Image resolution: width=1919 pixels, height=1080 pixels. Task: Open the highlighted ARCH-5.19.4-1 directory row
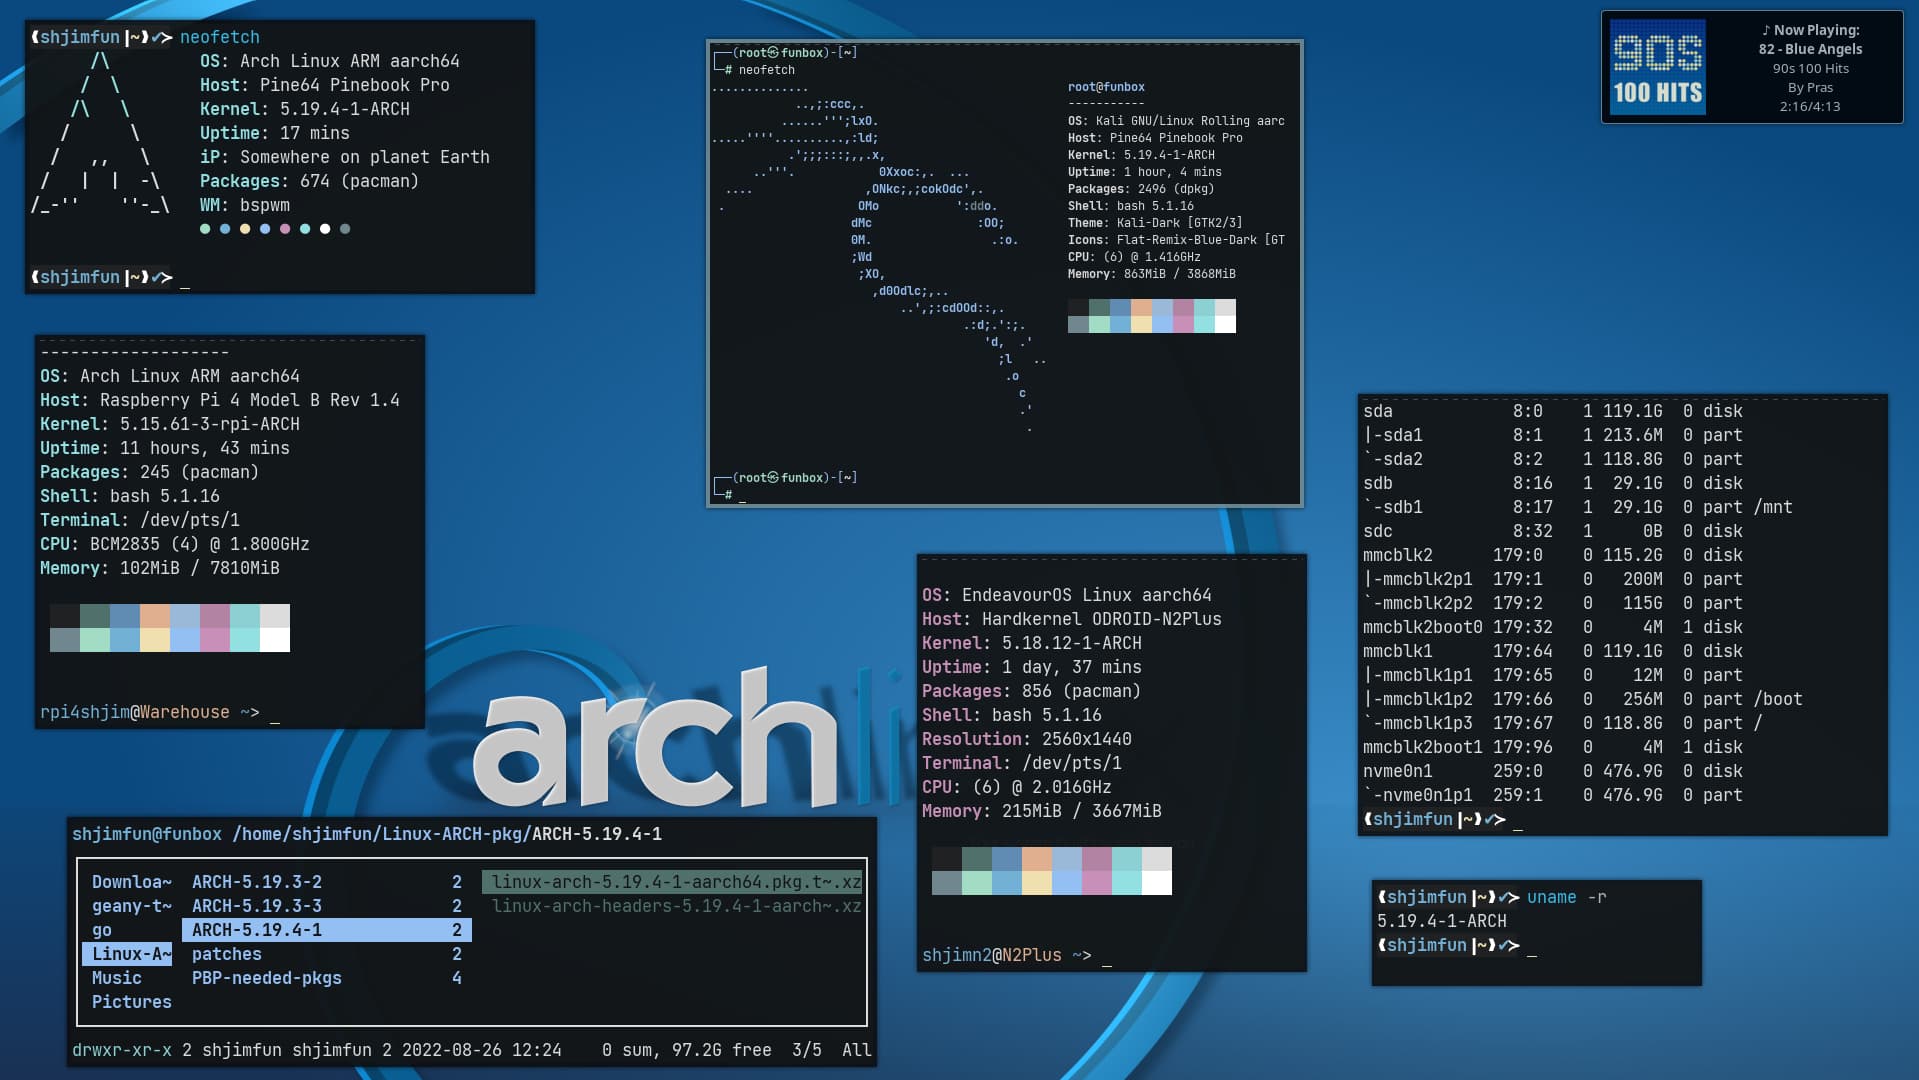[326, 930]
